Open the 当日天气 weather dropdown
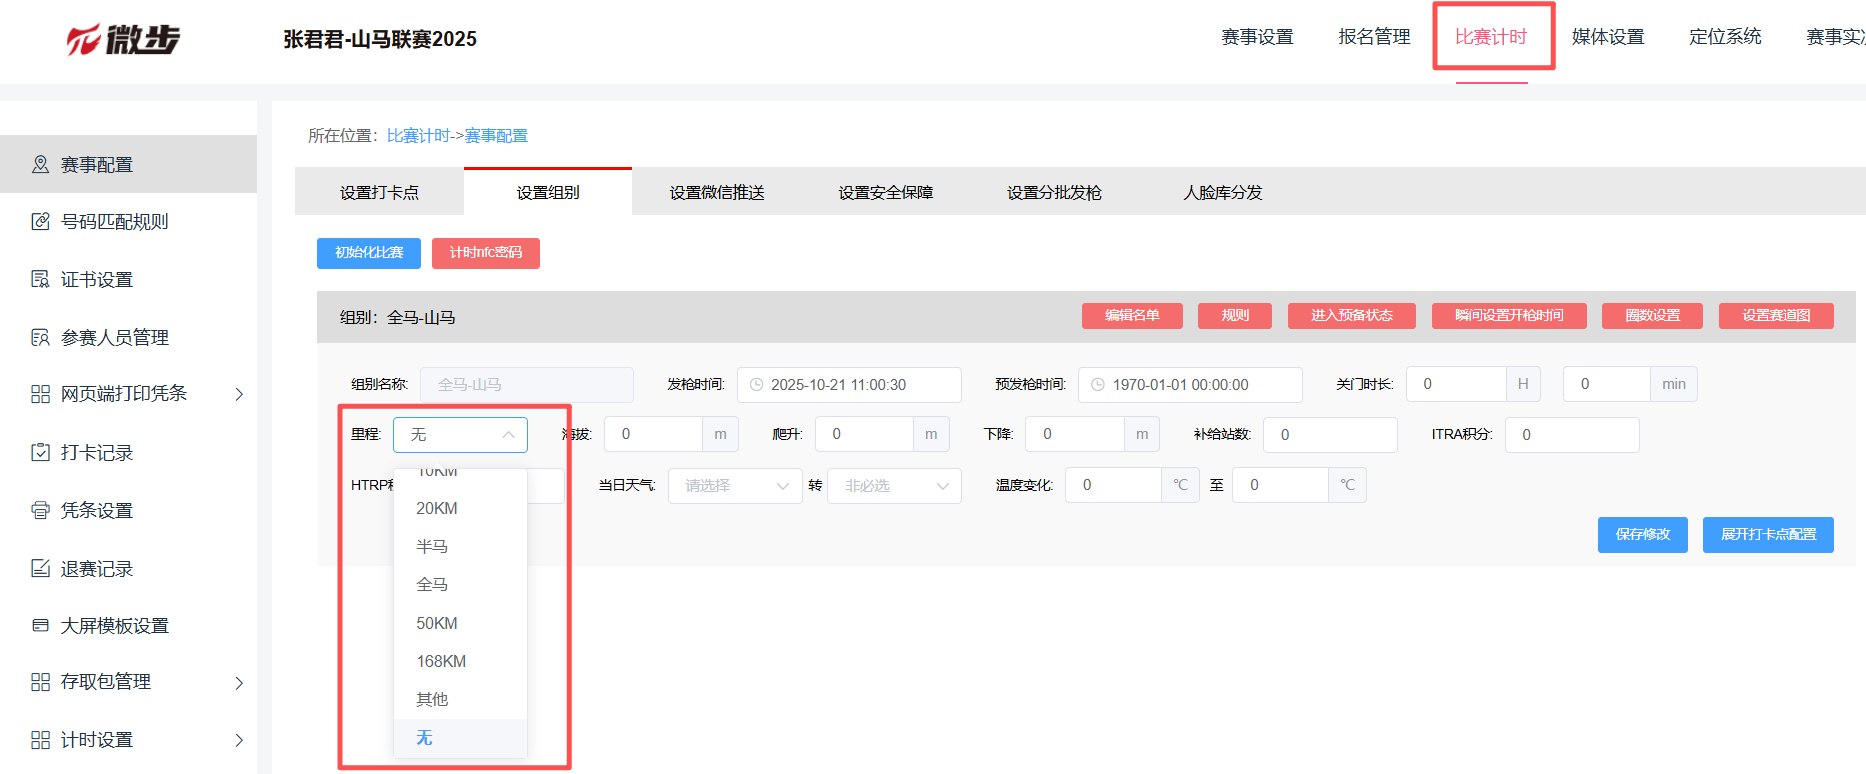 click(735, 486)
